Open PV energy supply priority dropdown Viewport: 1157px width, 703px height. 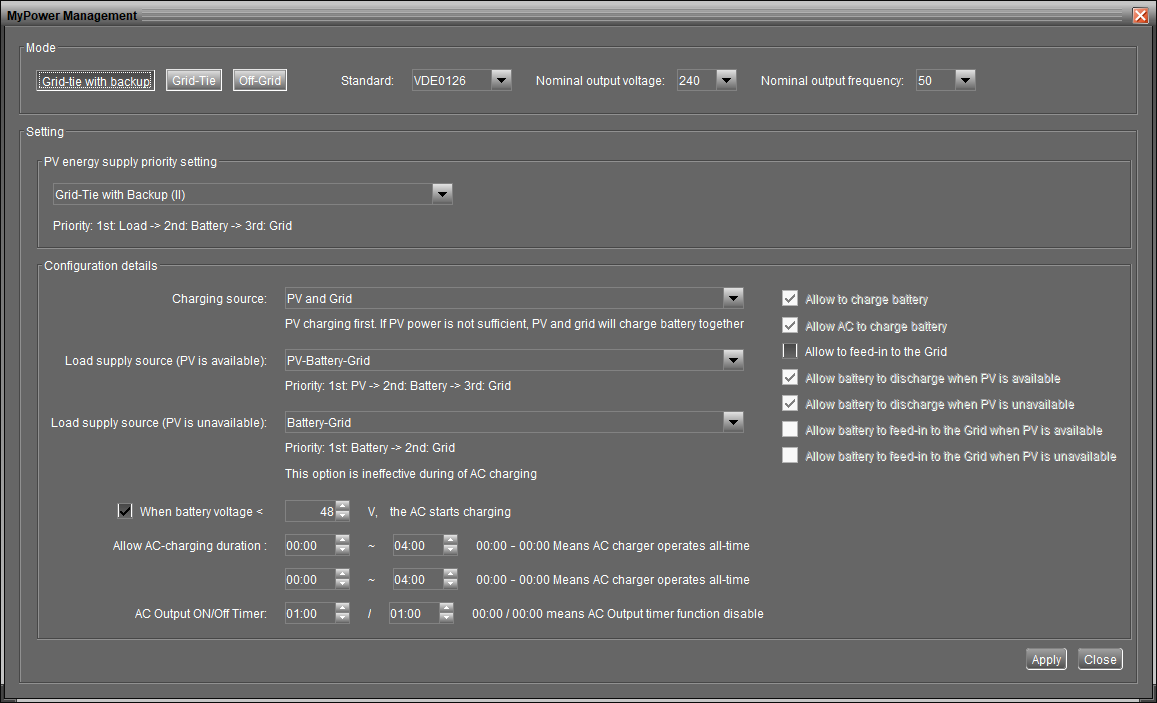(x=442, y=195)
